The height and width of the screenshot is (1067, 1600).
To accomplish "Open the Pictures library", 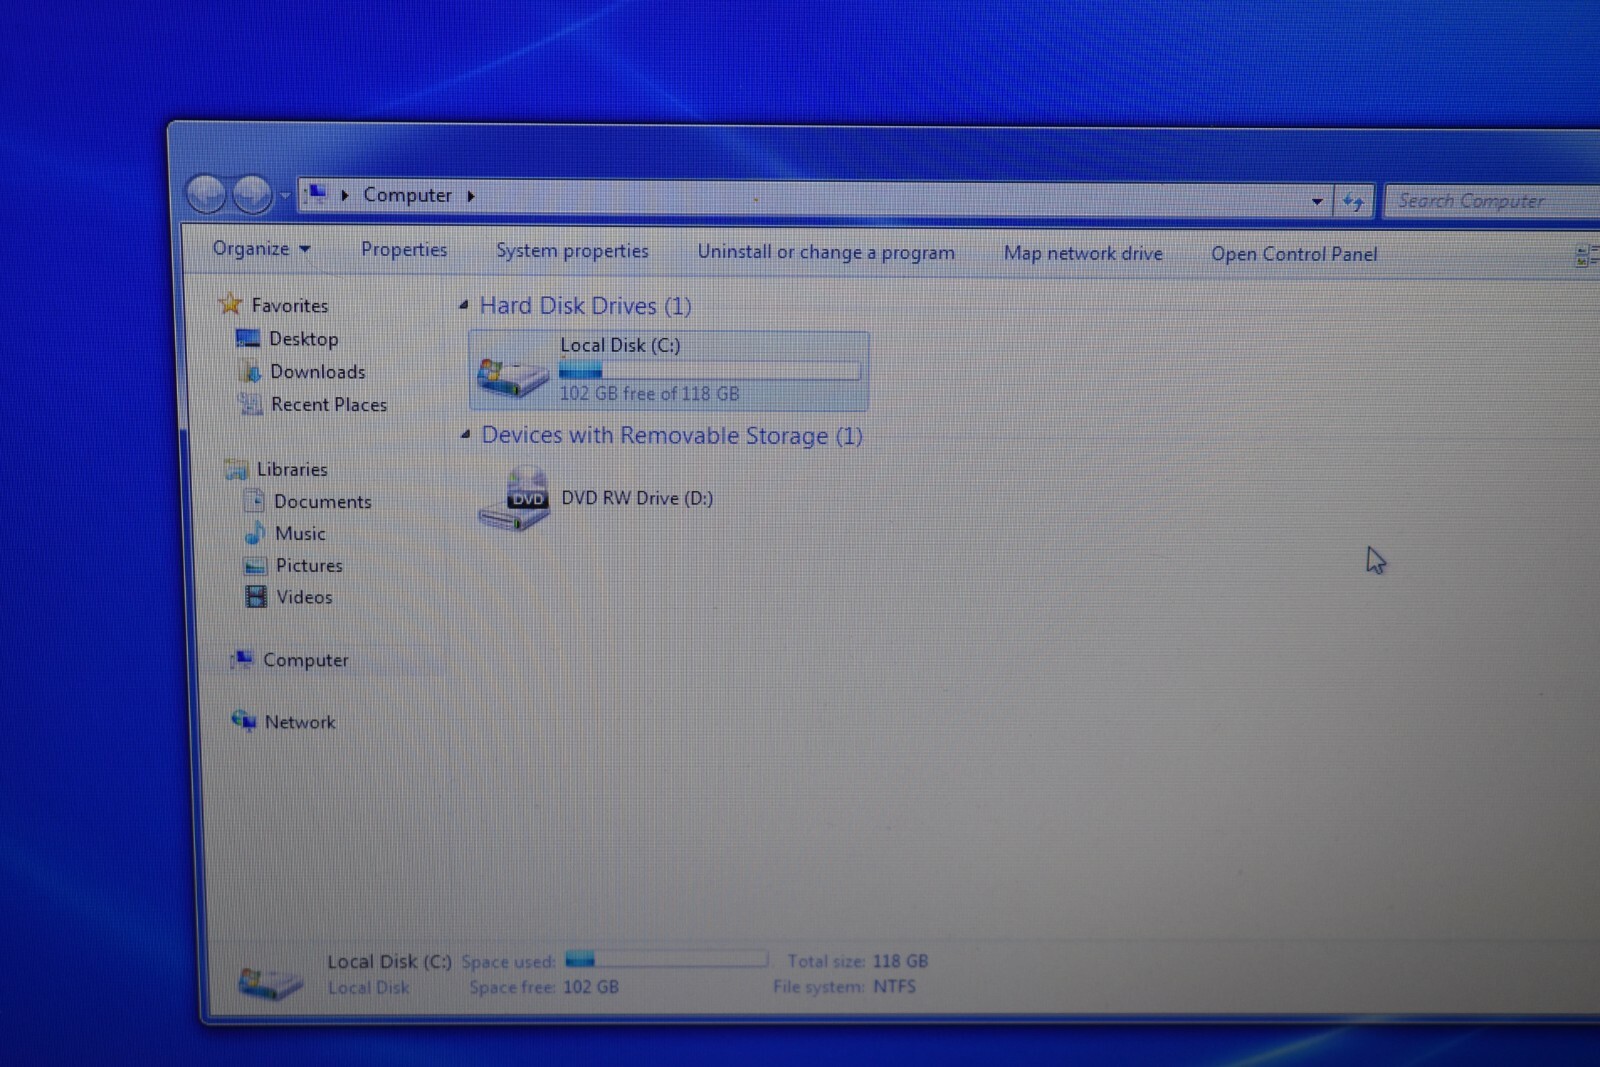I will 309,565.
